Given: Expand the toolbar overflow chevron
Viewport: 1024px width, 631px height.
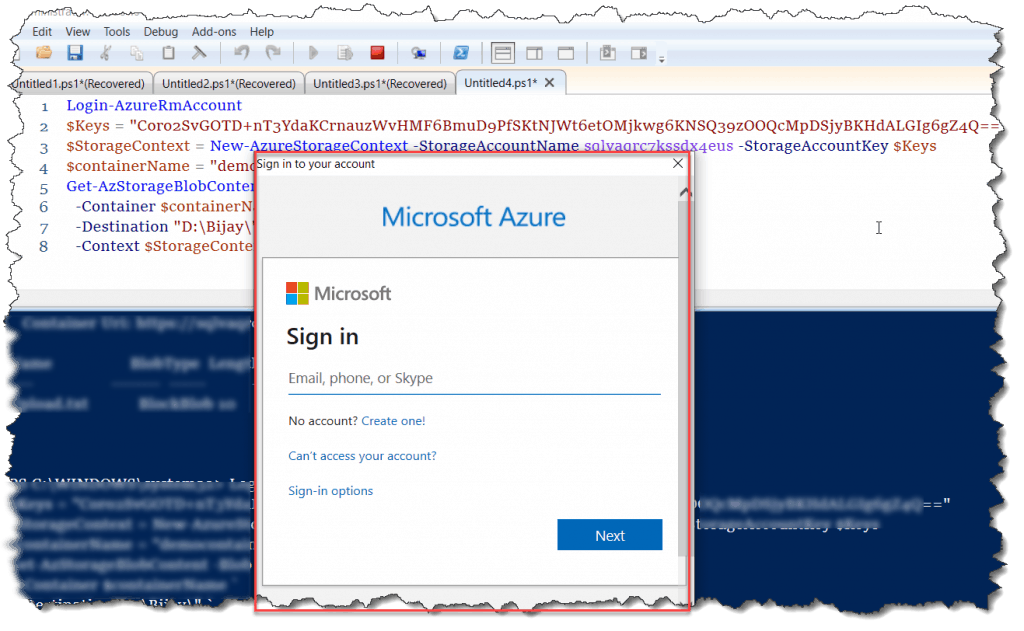Looking at the screenshot, I should (660, 58).
